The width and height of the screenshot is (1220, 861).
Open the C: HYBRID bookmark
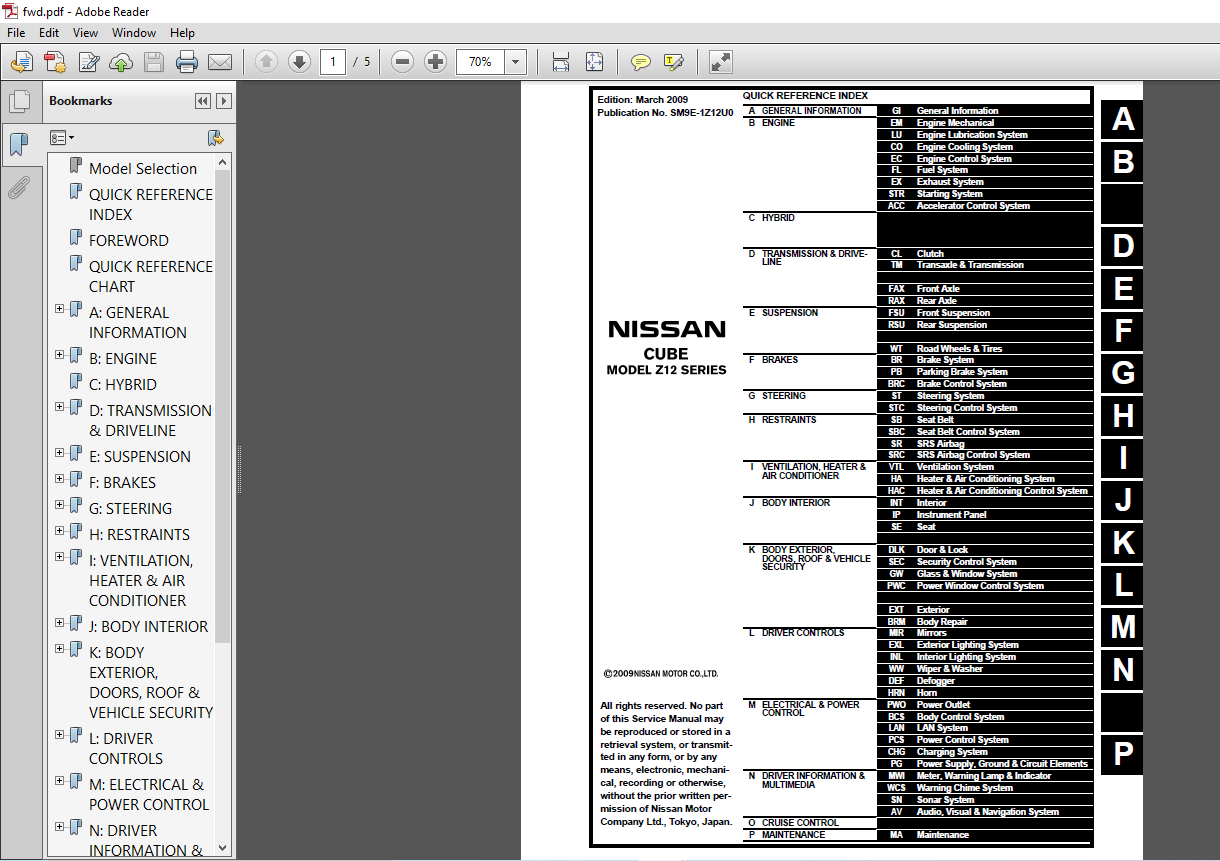pos(123,385)
